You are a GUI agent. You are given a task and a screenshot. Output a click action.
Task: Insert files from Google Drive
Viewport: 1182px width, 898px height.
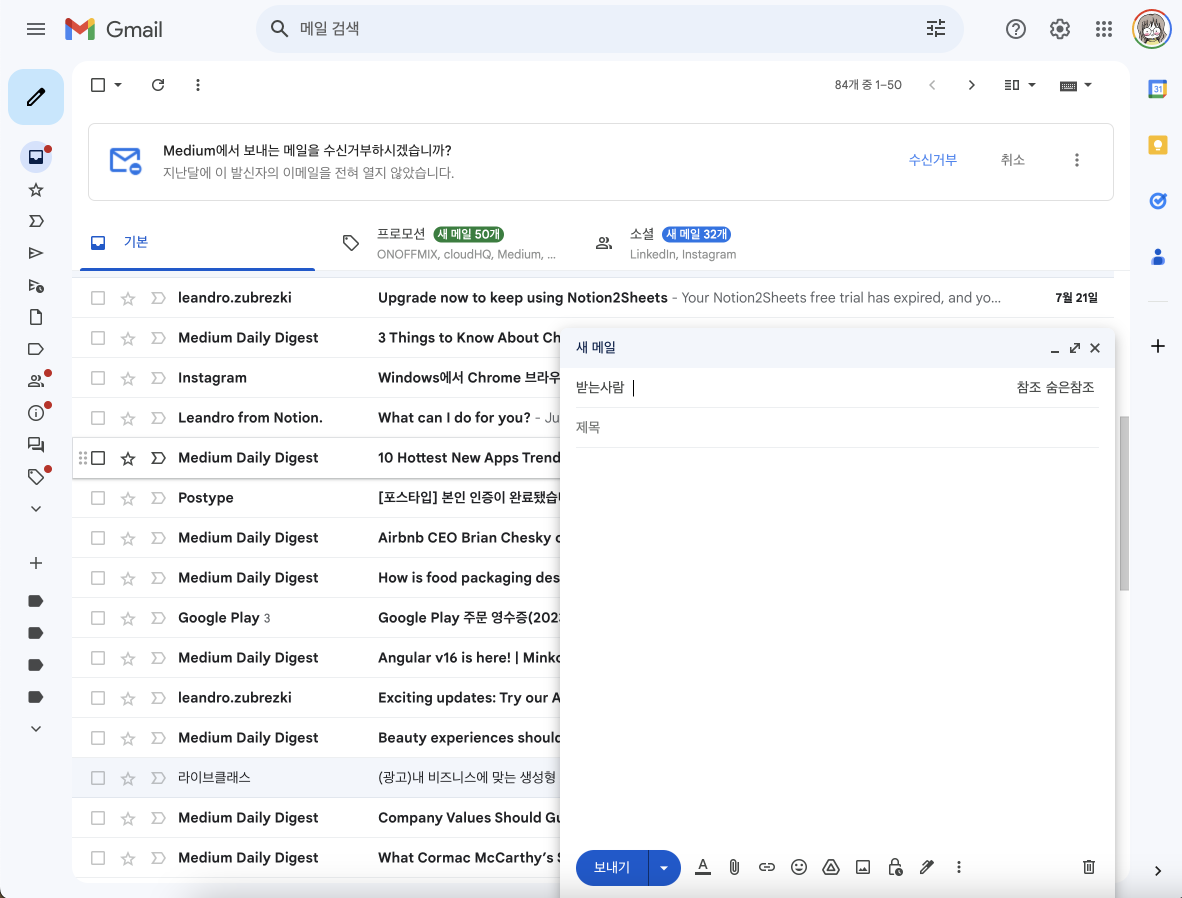pos(831,867)
